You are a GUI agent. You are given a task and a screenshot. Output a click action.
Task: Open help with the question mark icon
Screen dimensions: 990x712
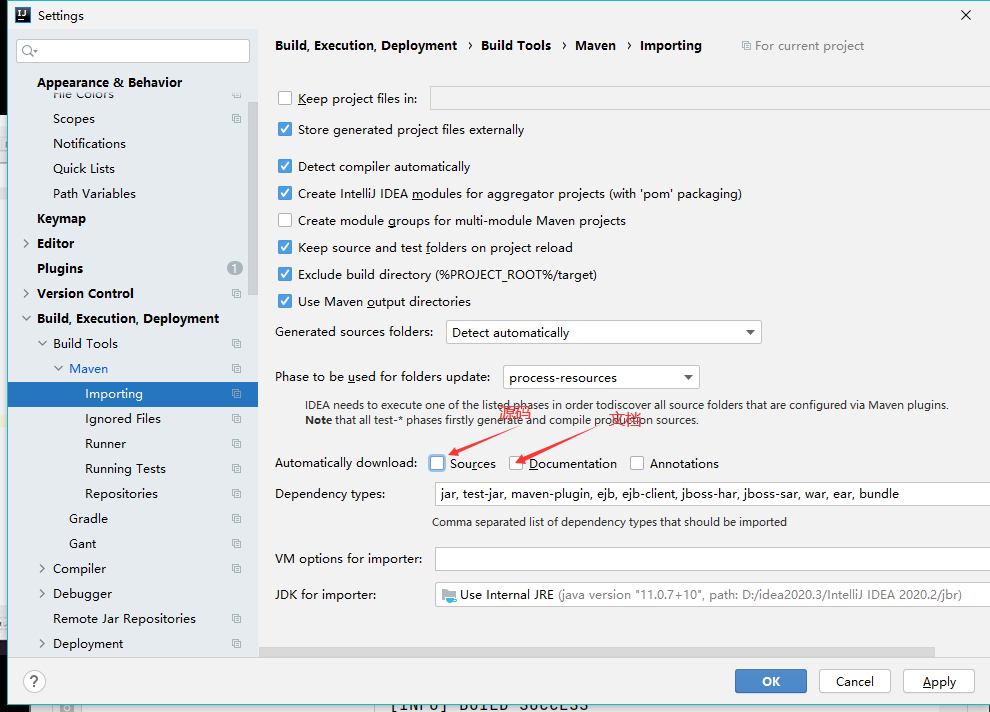pos(34,682)
